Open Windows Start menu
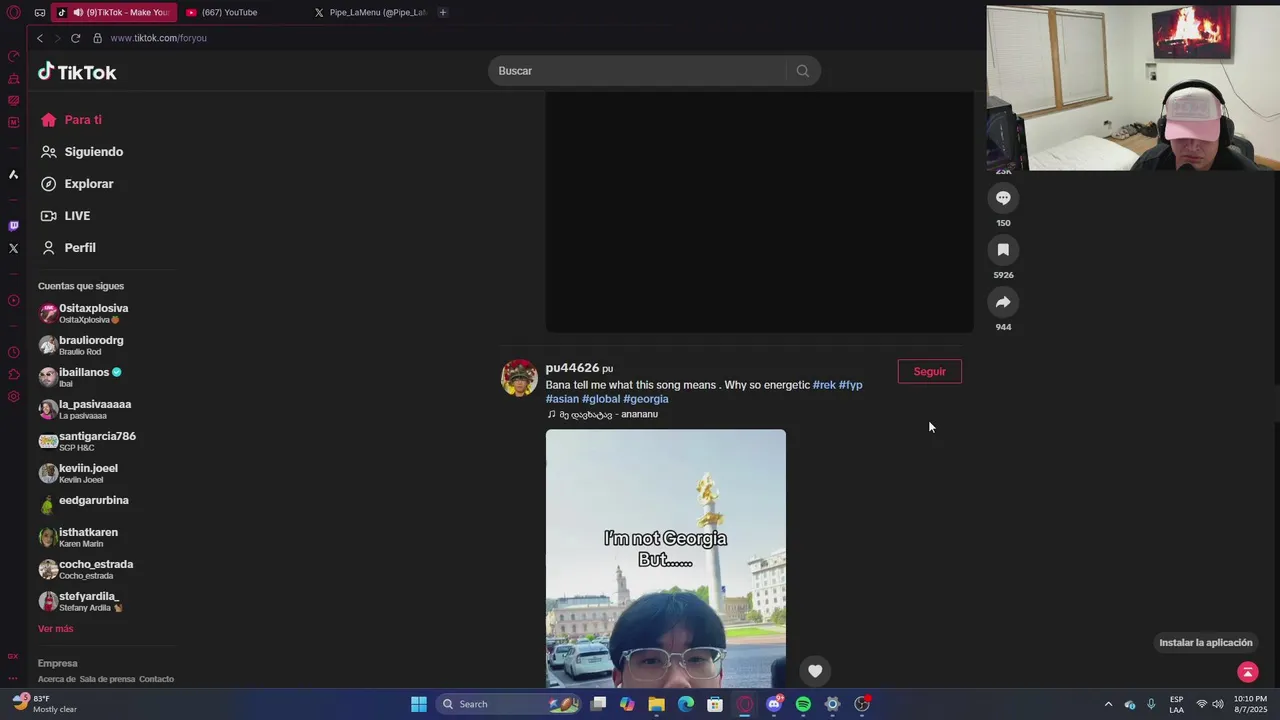Screen dimensions: 1280x720 pyautogui.click(x=419, y=704)
